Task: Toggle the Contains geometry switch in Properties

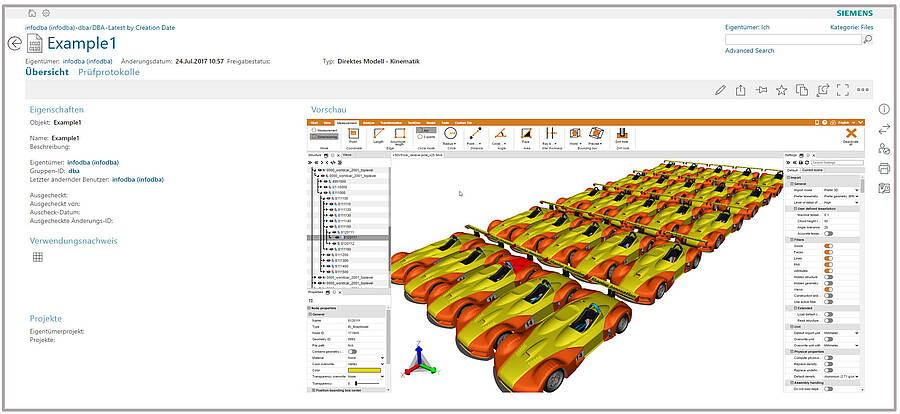Action: (x=352, y=351)
